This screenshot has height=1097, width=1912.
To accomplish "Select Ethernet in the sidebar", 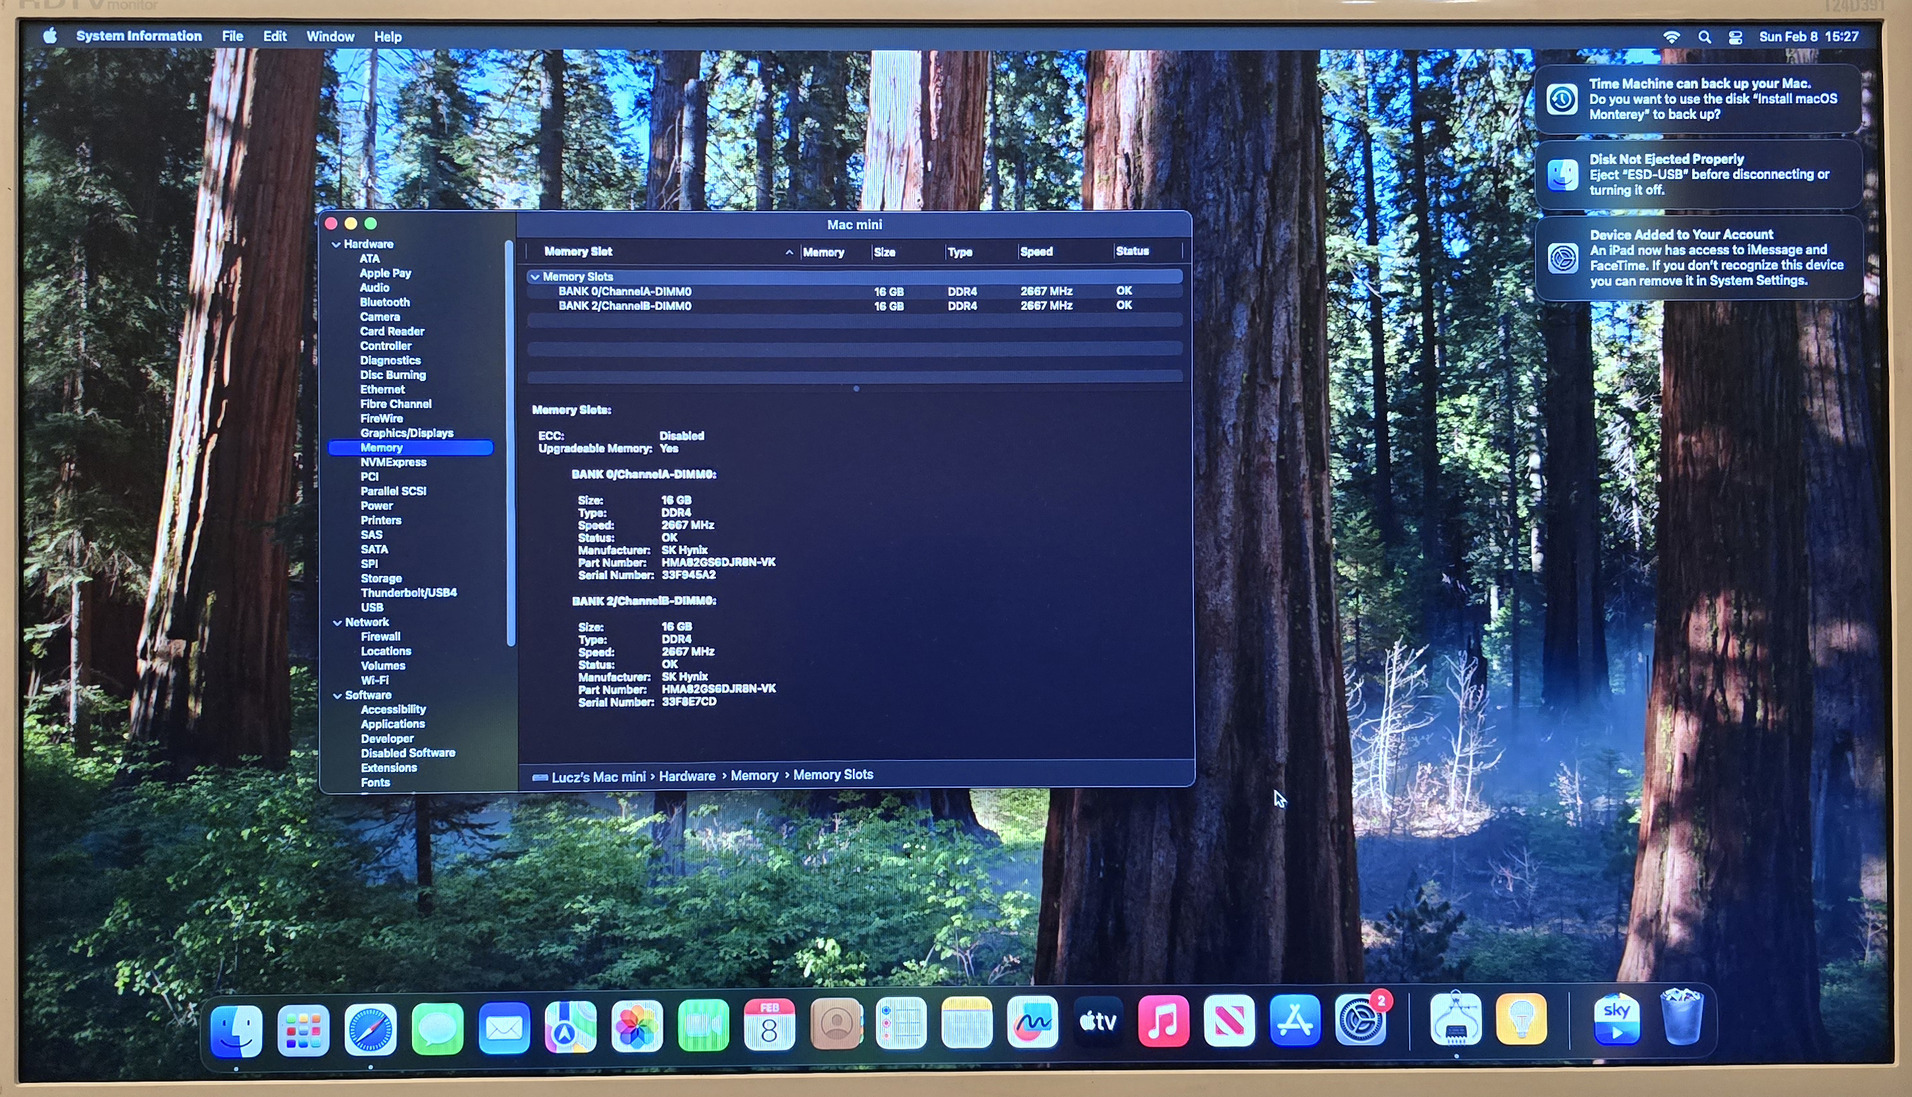I will click(x=382, y=390).
